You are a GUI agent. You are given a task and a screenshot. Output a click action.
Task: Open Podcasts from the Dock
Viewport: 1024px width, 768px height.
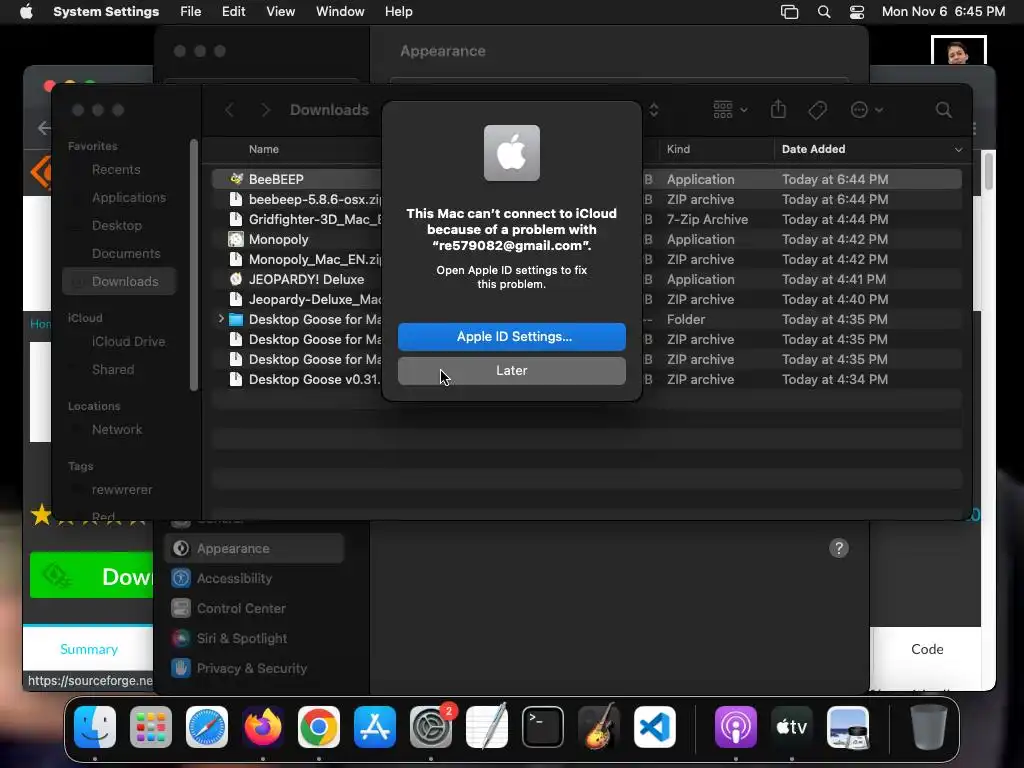coord(736,727)
